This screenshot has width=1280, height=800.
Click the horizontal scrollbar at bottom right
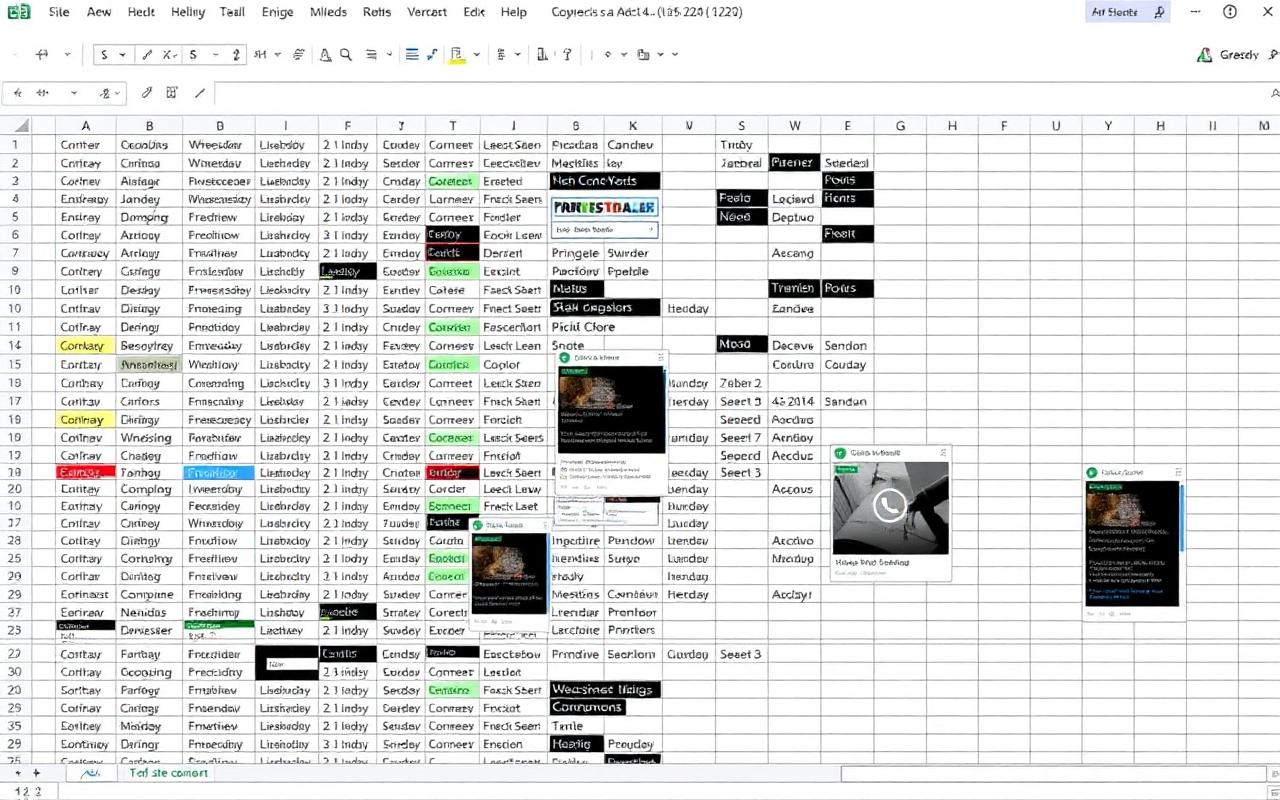click(x=1055, y=774)
